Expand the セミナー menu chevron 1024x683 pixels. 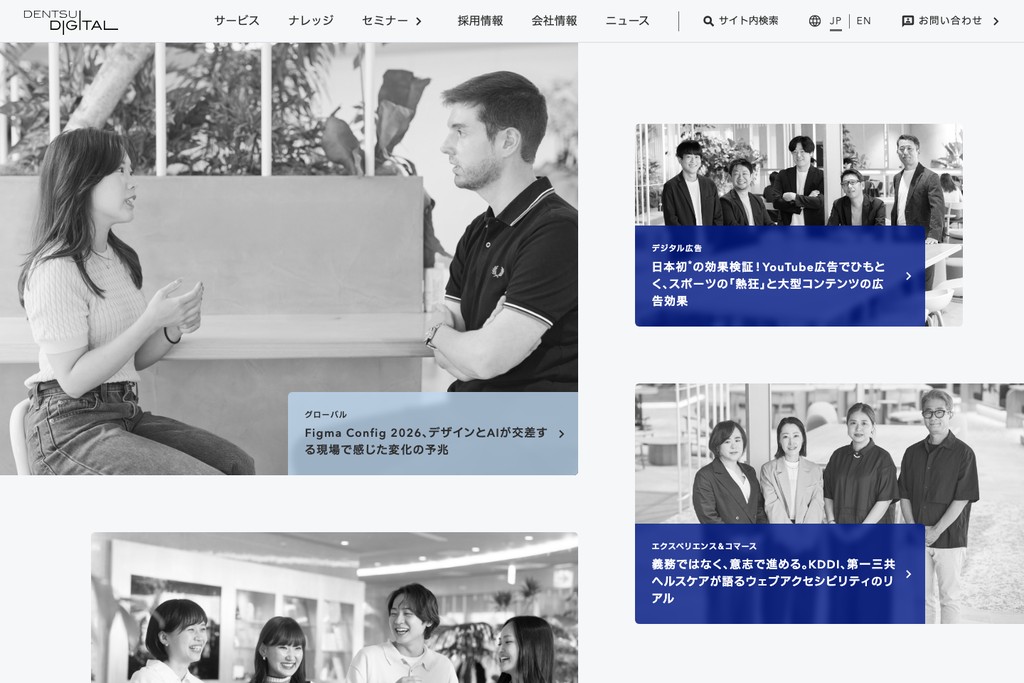(419, 22)
